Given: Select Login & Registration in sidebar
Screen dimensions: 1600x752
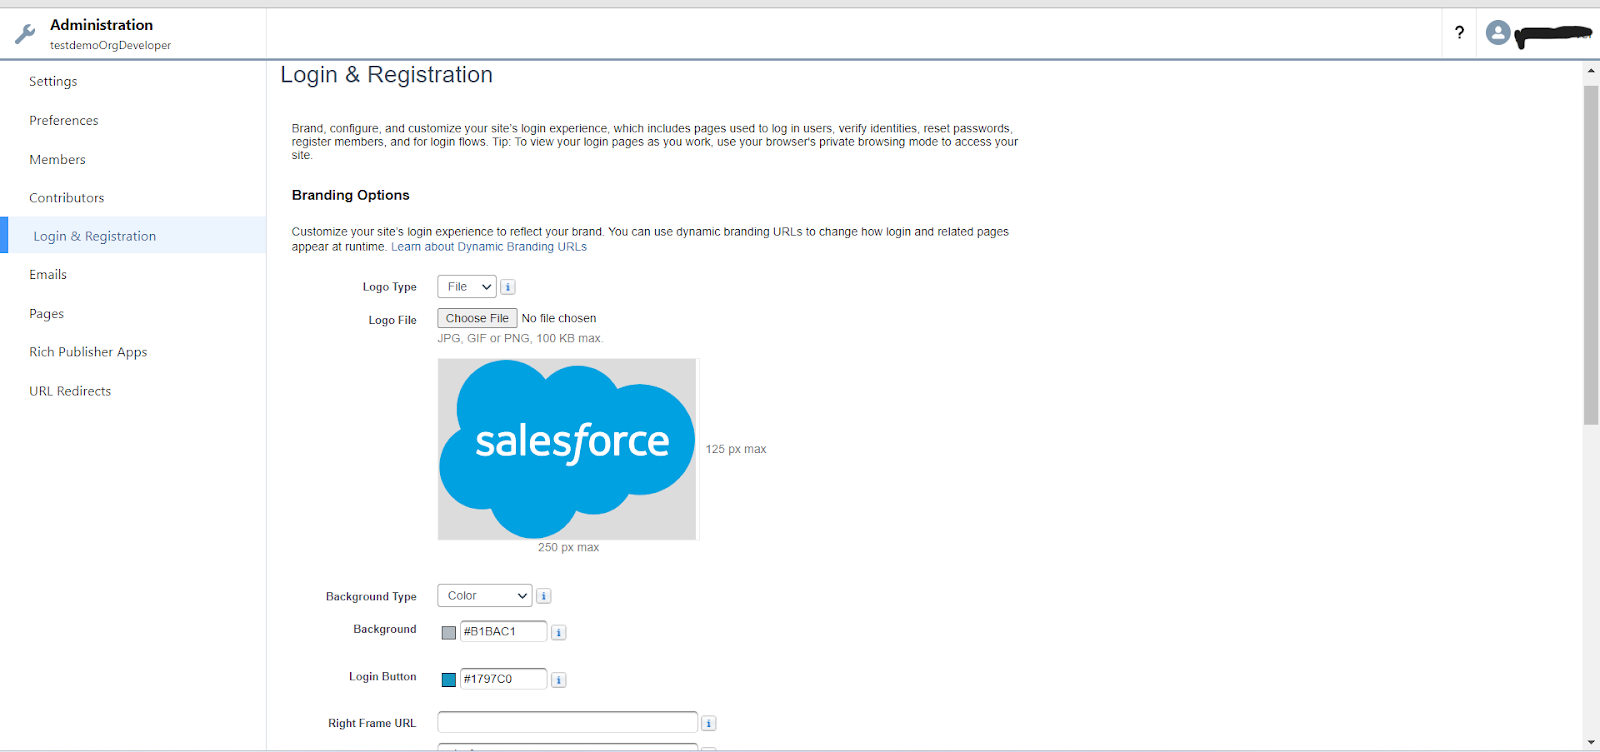Looking at the screenshot, I should click(133, 235).
